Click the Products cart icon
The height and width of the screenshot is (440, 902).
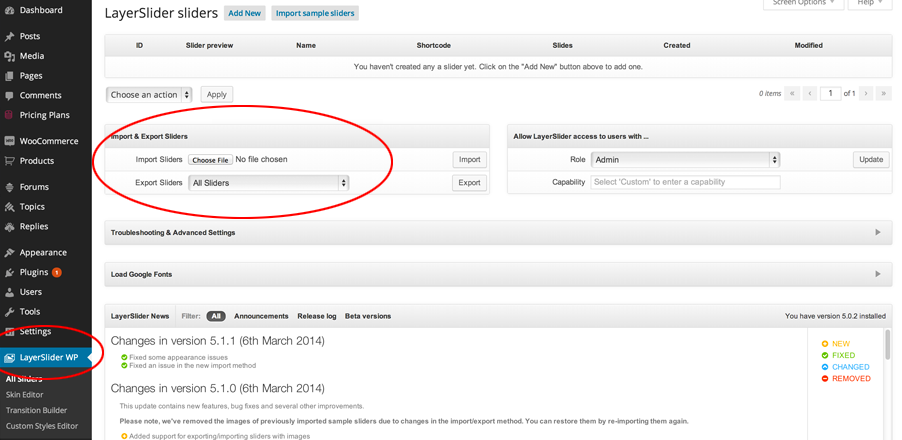[9, 161]
